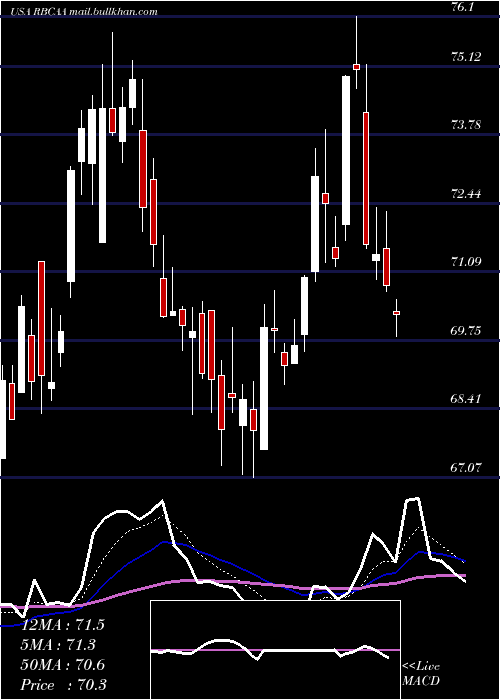Click the 5MA : 71.3 legend entry
500x700 pixels.
coord(59,645)
